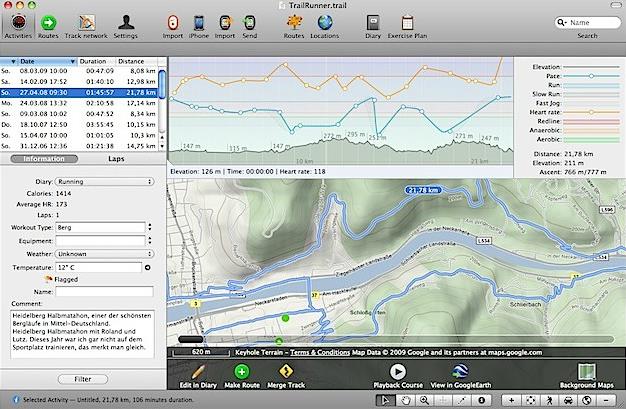Click the Redline color bar
626x409 pixels.
(x=591, y=121)
